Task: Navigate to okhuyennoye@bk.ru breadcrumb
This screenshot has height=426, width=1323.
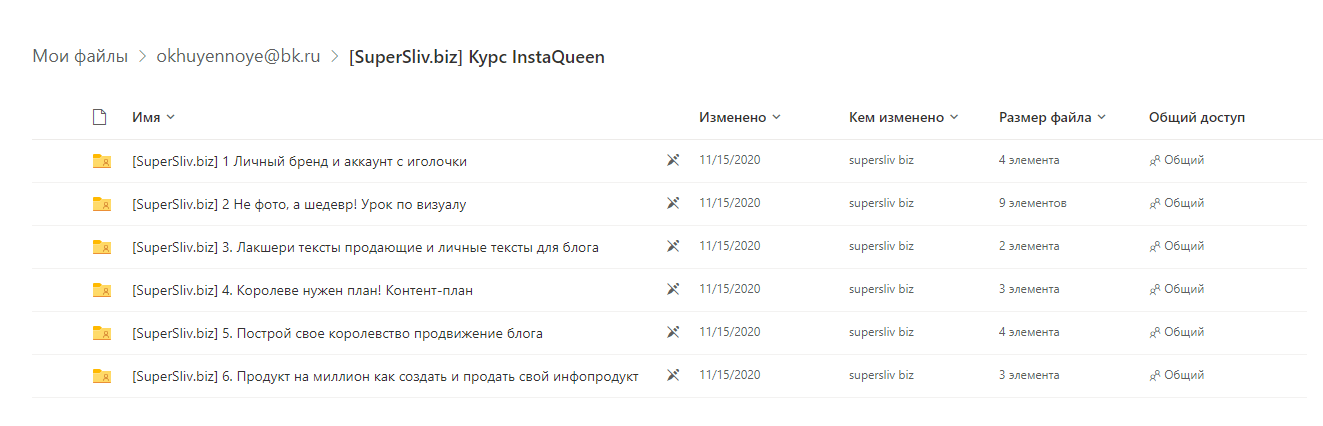Action: [x=238, y=56]
